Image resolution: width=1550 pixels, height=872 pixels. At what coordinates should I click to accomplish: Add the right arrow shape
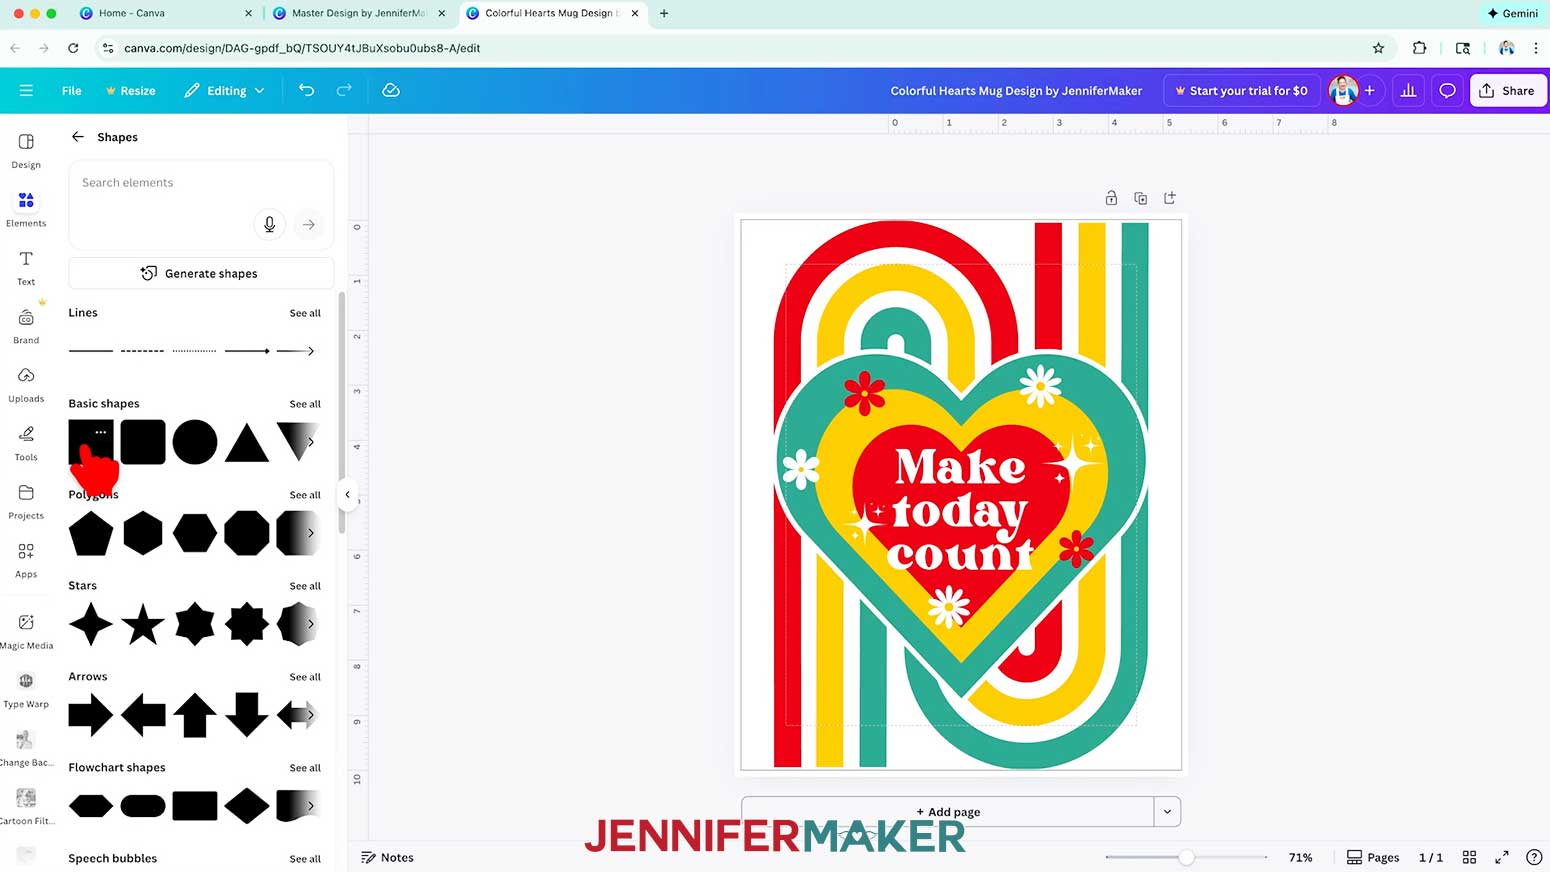coord(91,715)
